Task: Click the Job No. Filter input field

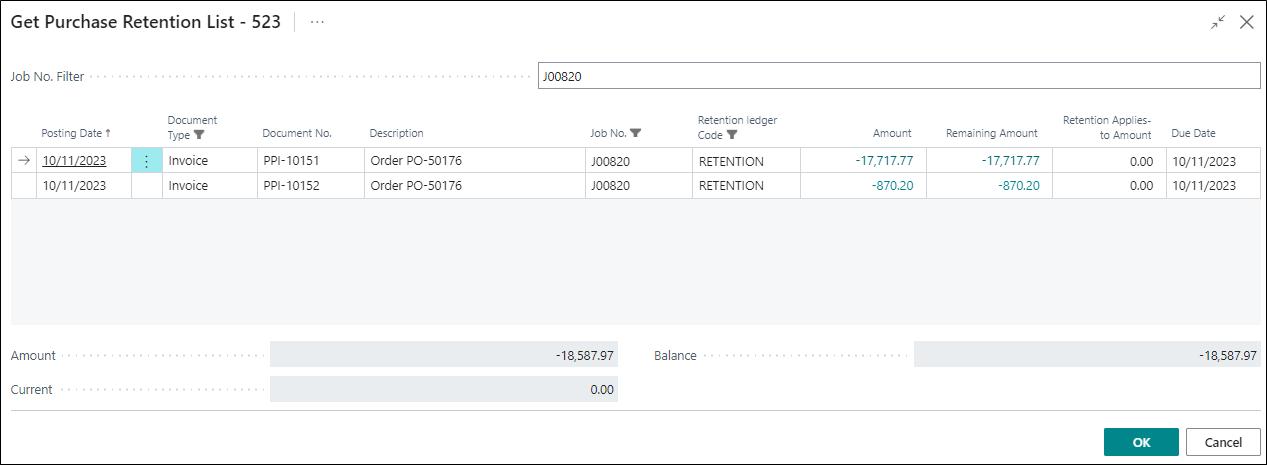Action: click(898, 76)
